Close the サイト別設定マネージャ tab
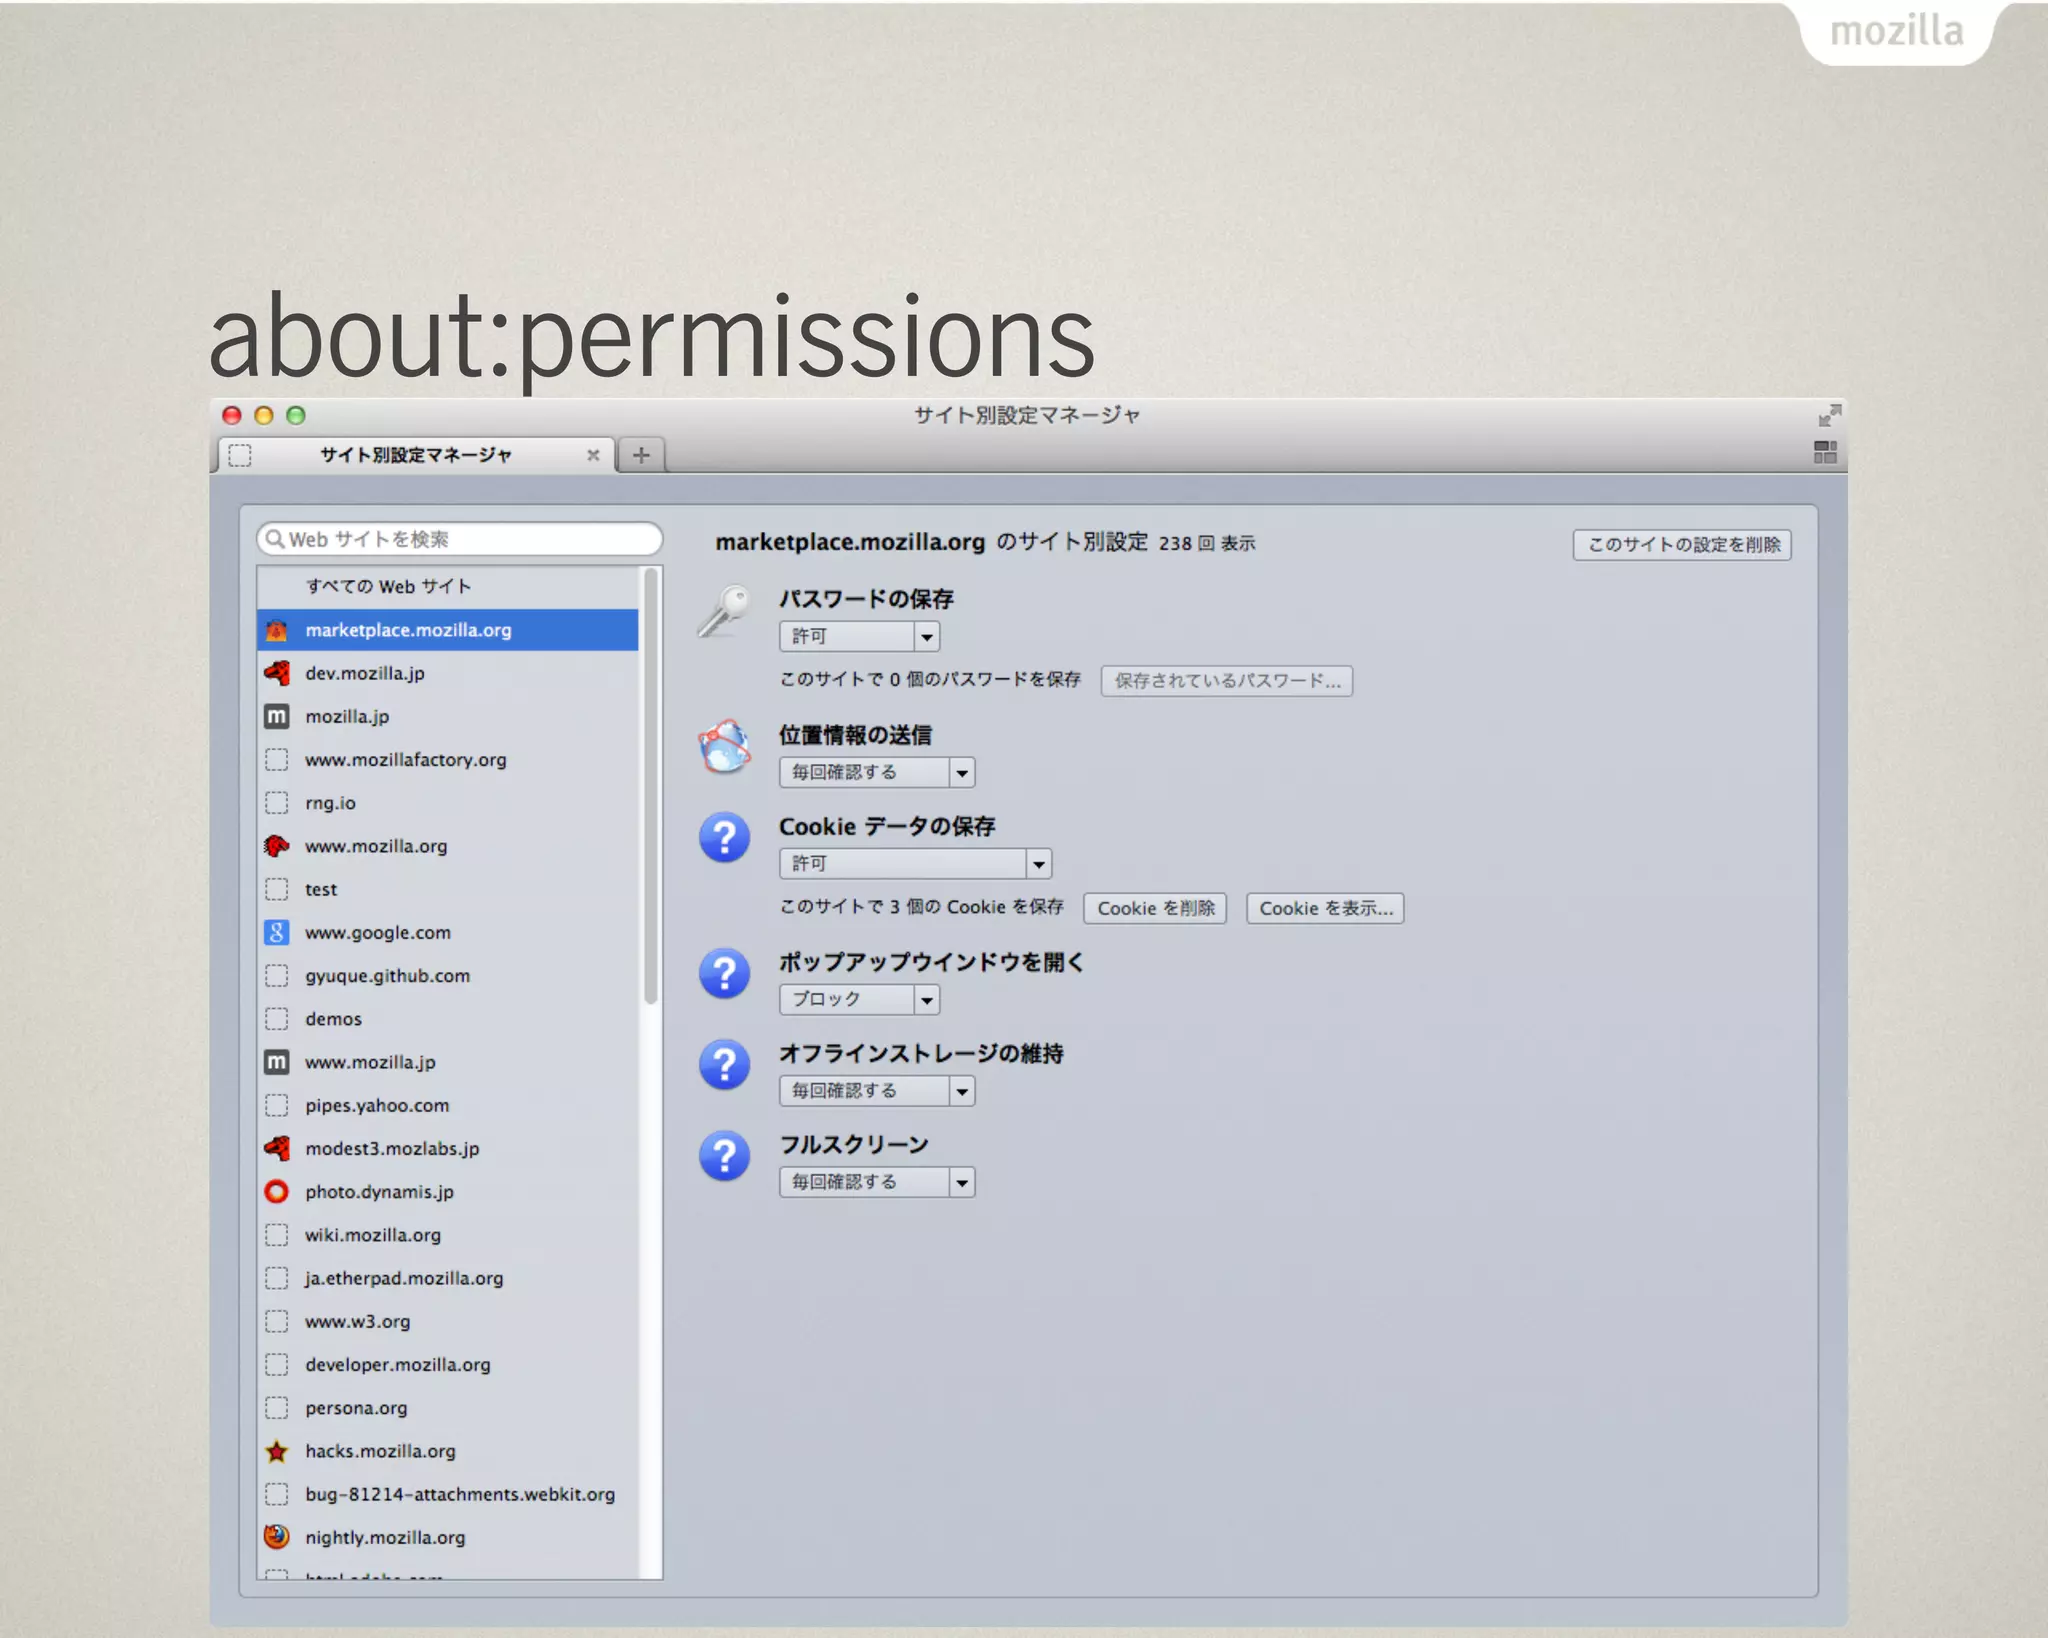The image size is (2048, 1638). pos(593,455)
